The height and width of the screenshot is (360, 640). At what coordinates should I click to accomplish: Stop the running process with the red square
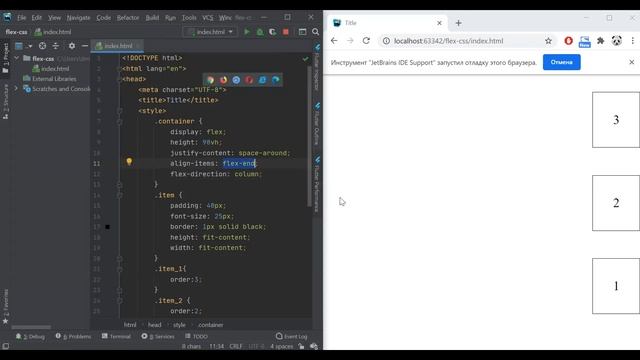[286, 32]
